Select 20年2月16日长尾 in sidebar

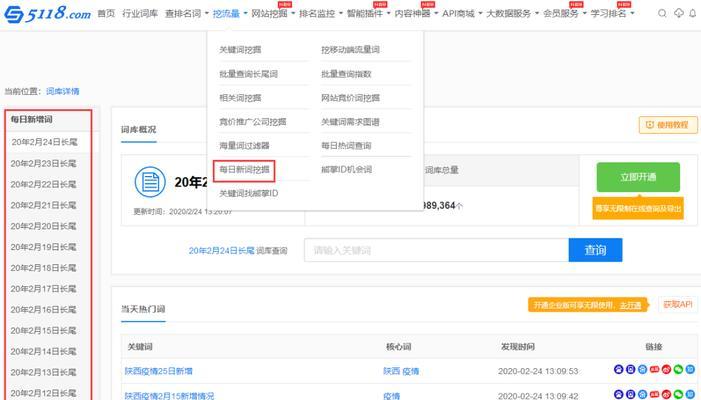(43, 309)
